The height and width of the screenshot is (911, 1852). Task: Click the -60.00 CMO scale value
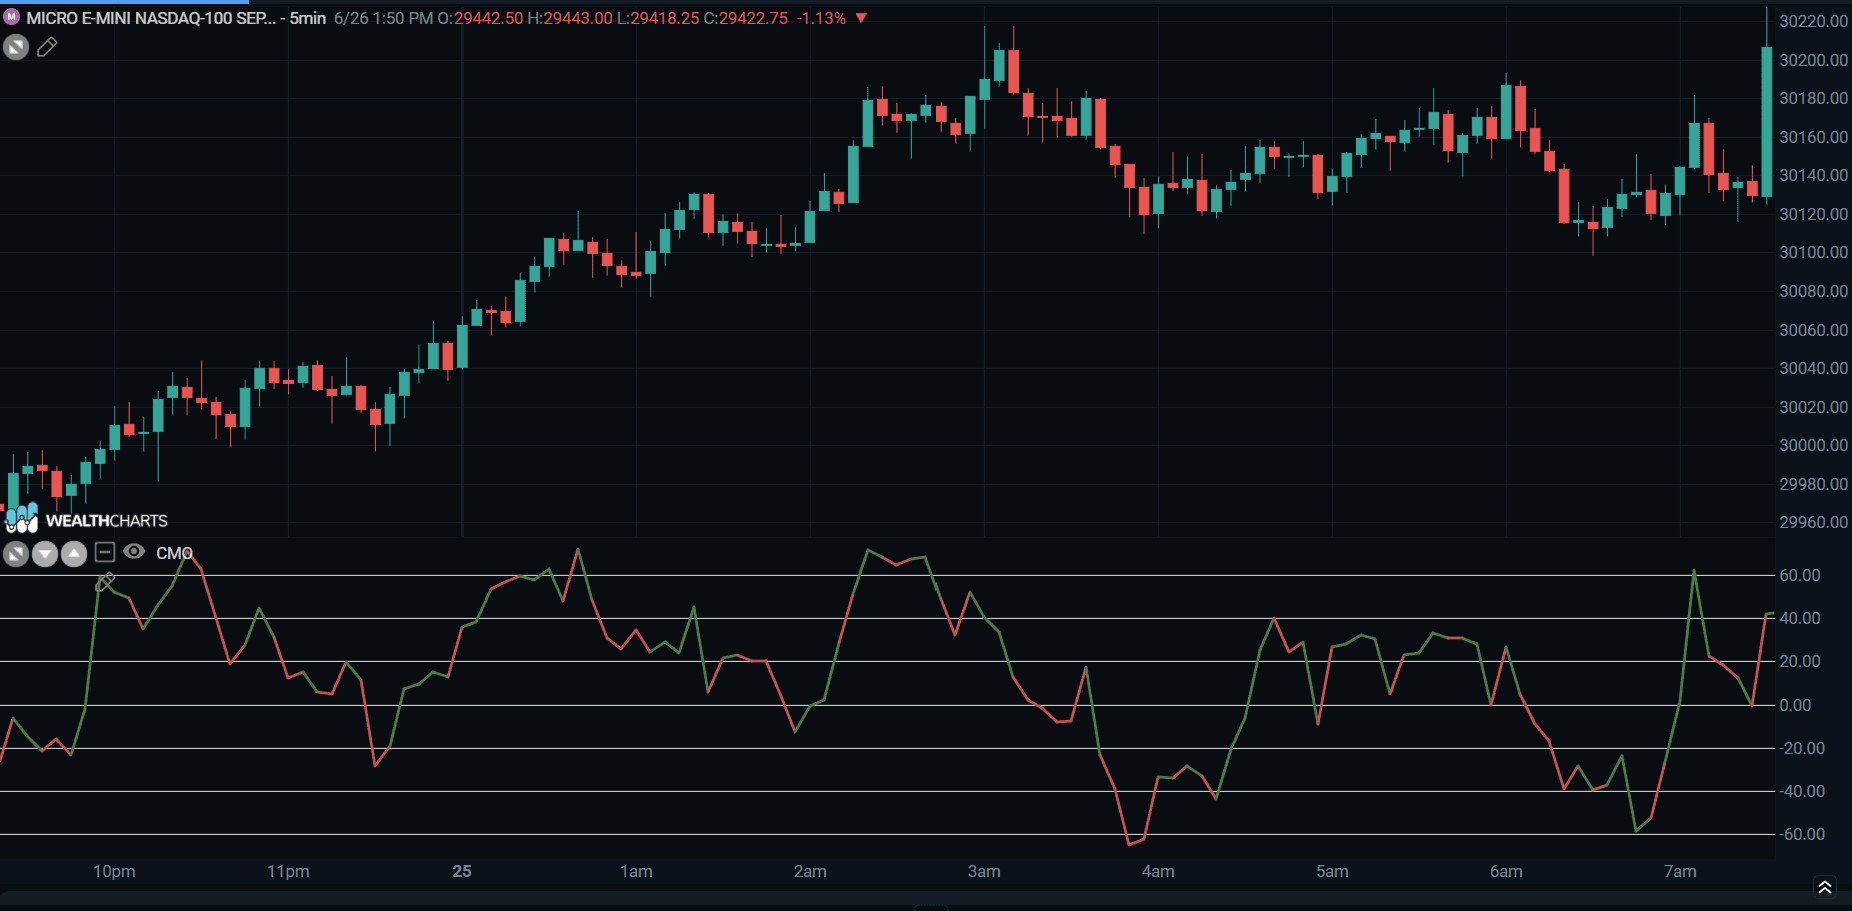click(1802, 834)
